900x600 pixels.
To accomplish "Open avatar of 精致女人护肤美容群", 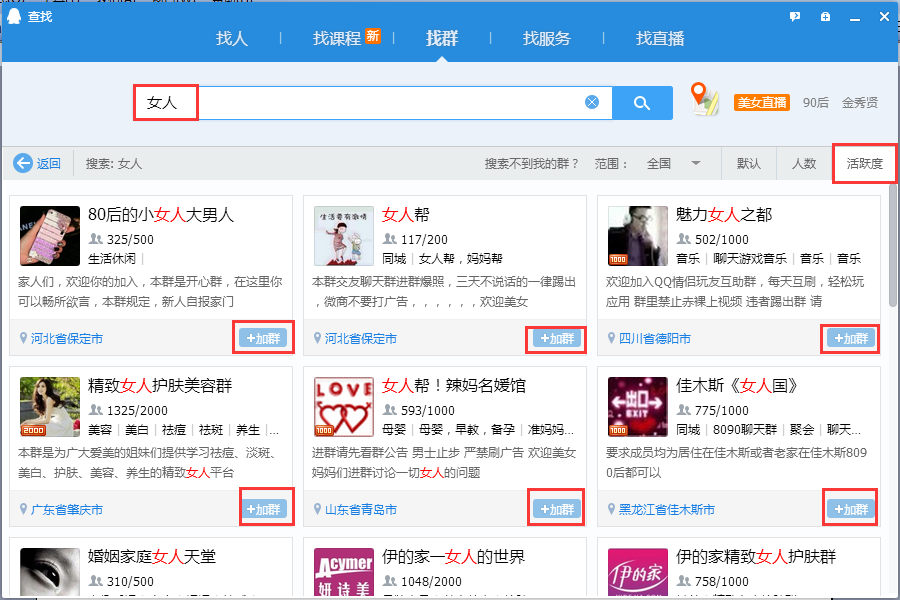I will tap(50, 407).
